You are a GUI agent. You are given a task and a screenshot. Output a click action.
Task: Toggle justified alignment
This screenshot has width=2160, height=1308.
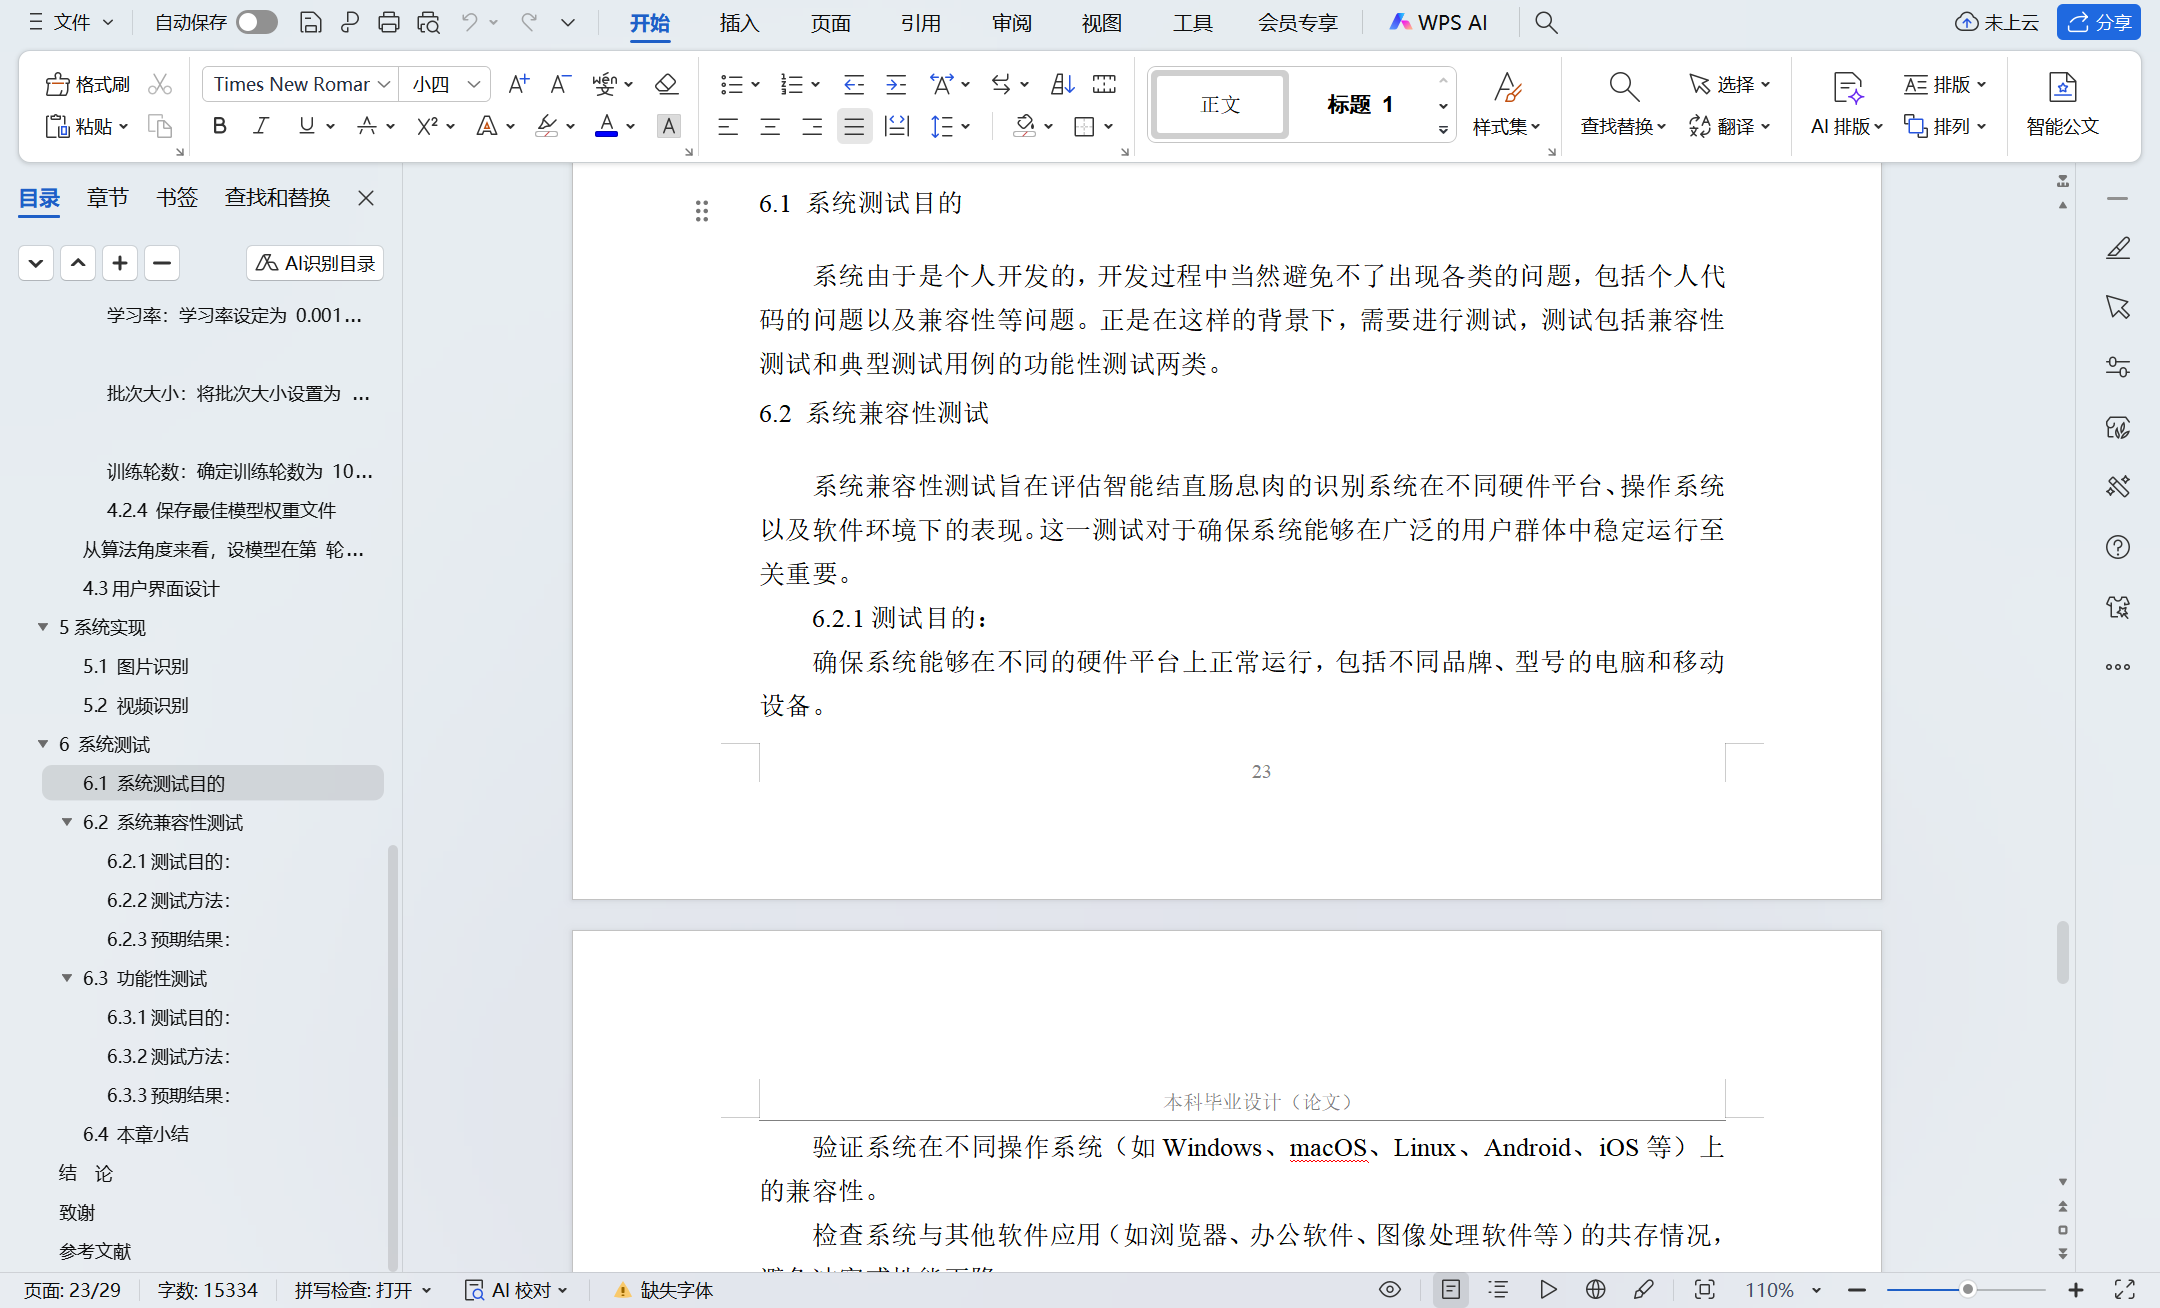pos(854,126)
